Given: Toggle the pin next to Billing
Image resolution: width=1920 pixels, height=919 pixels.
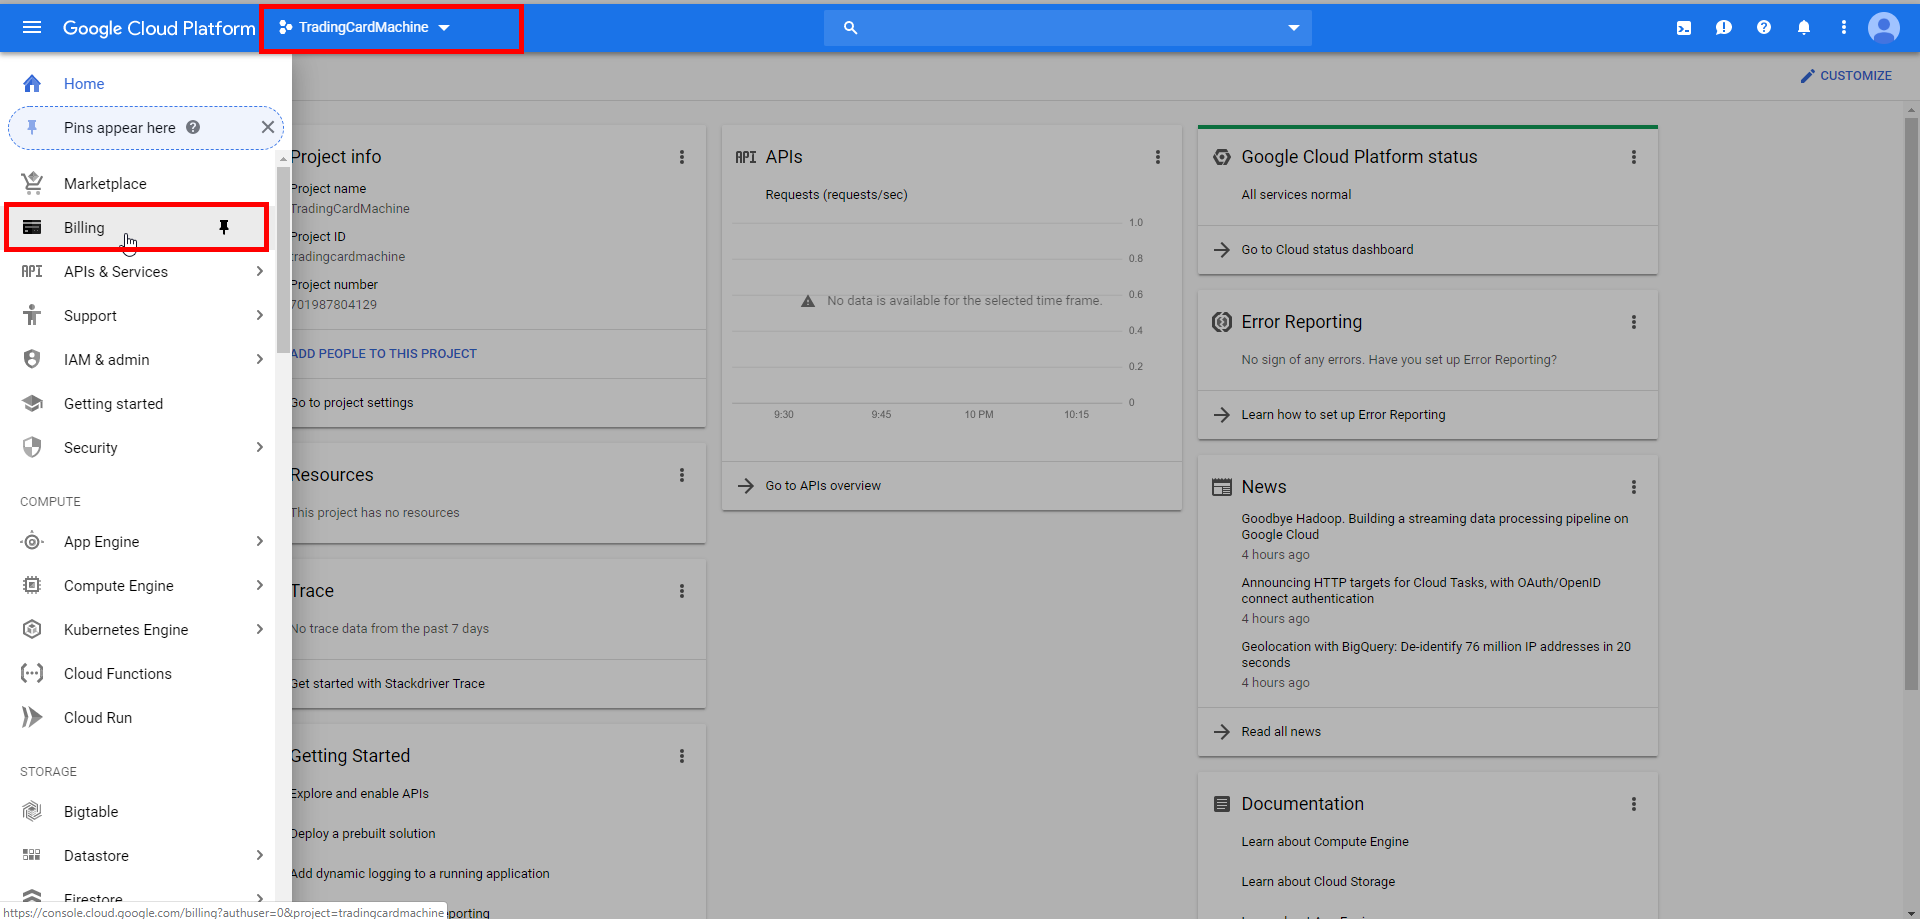Looking at the screenshot, I should [224, 228].
